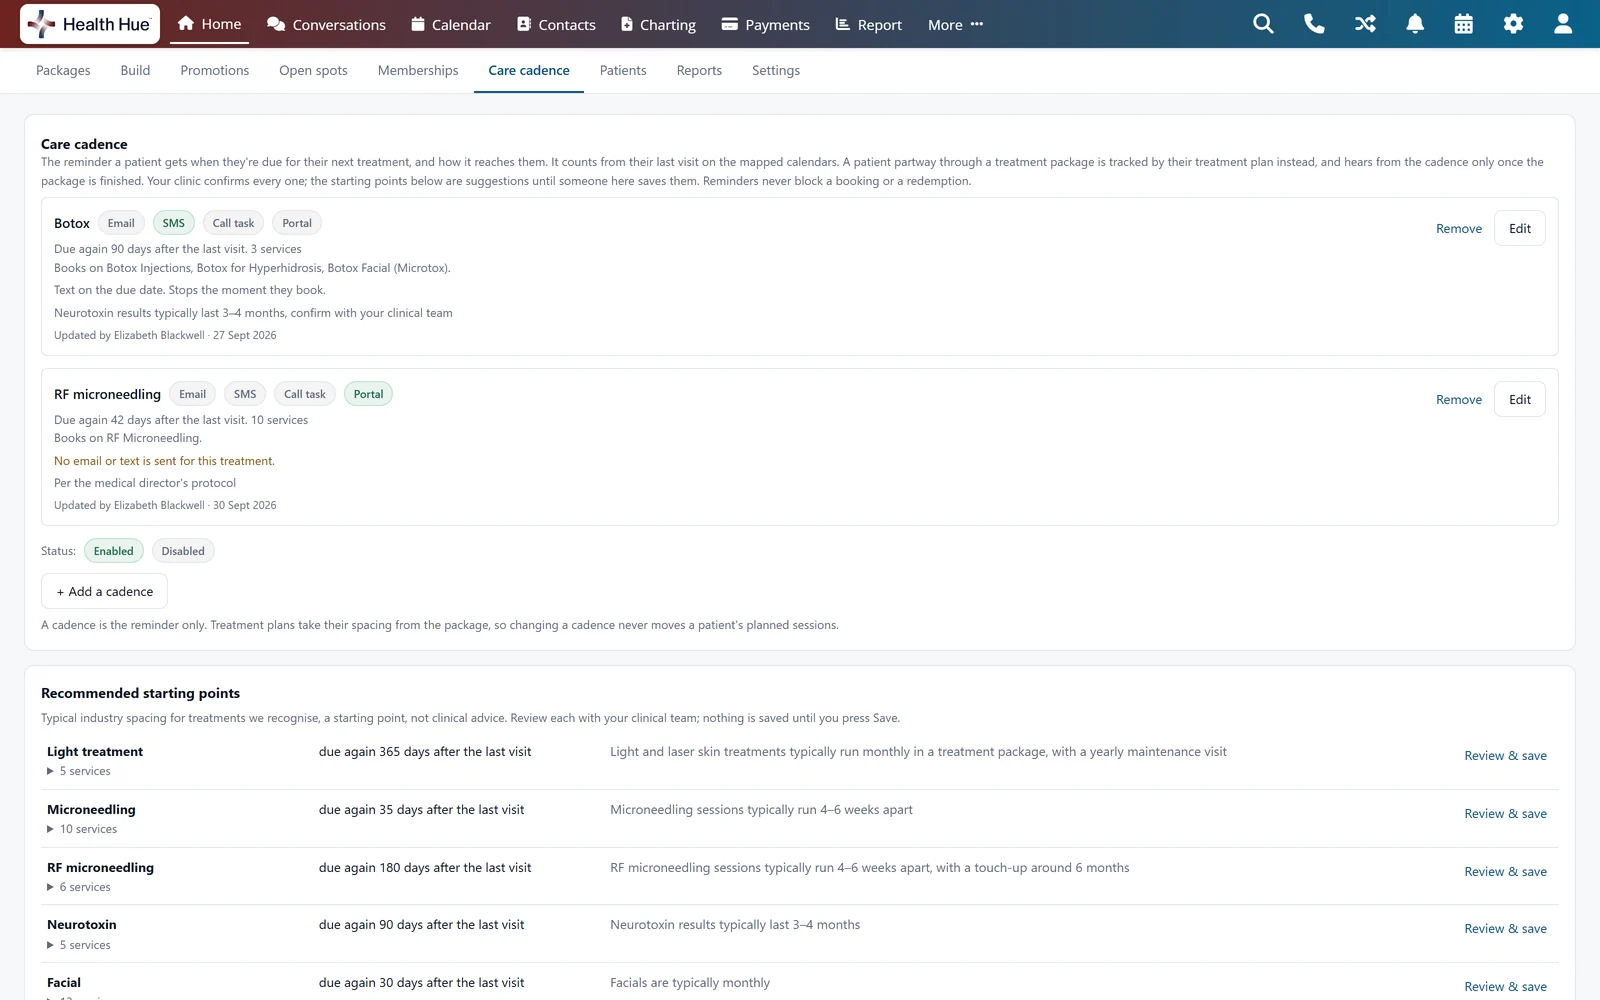The width and height of the screenshot is (1600, 1000).
Task: Toggle SMS channel for Botox
Action: (x=174, y=223)
